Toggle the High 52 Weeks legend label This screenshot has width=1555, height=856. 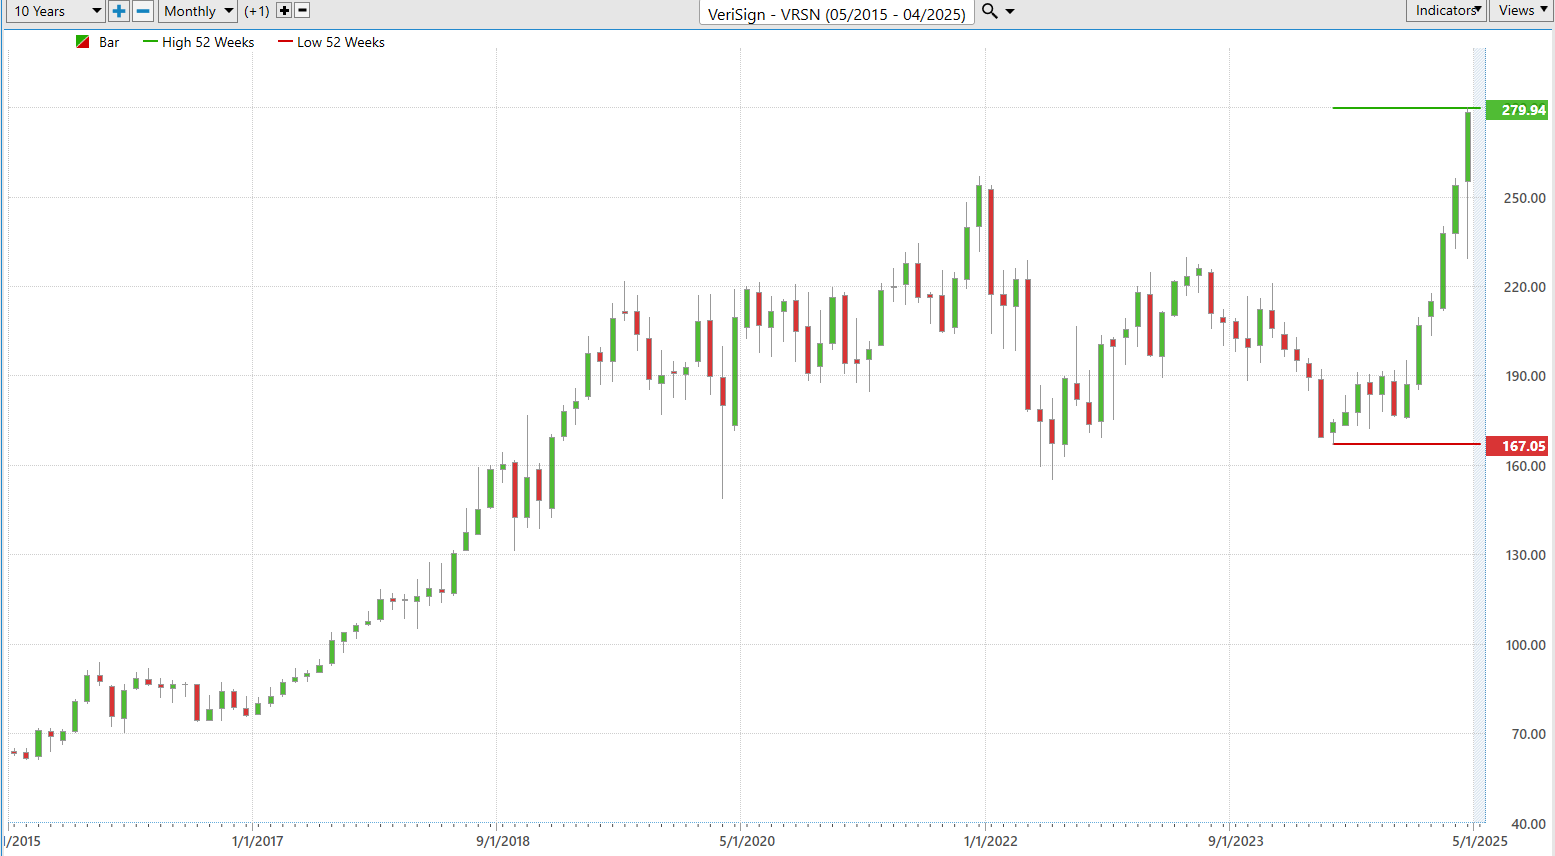coord(208,42)
